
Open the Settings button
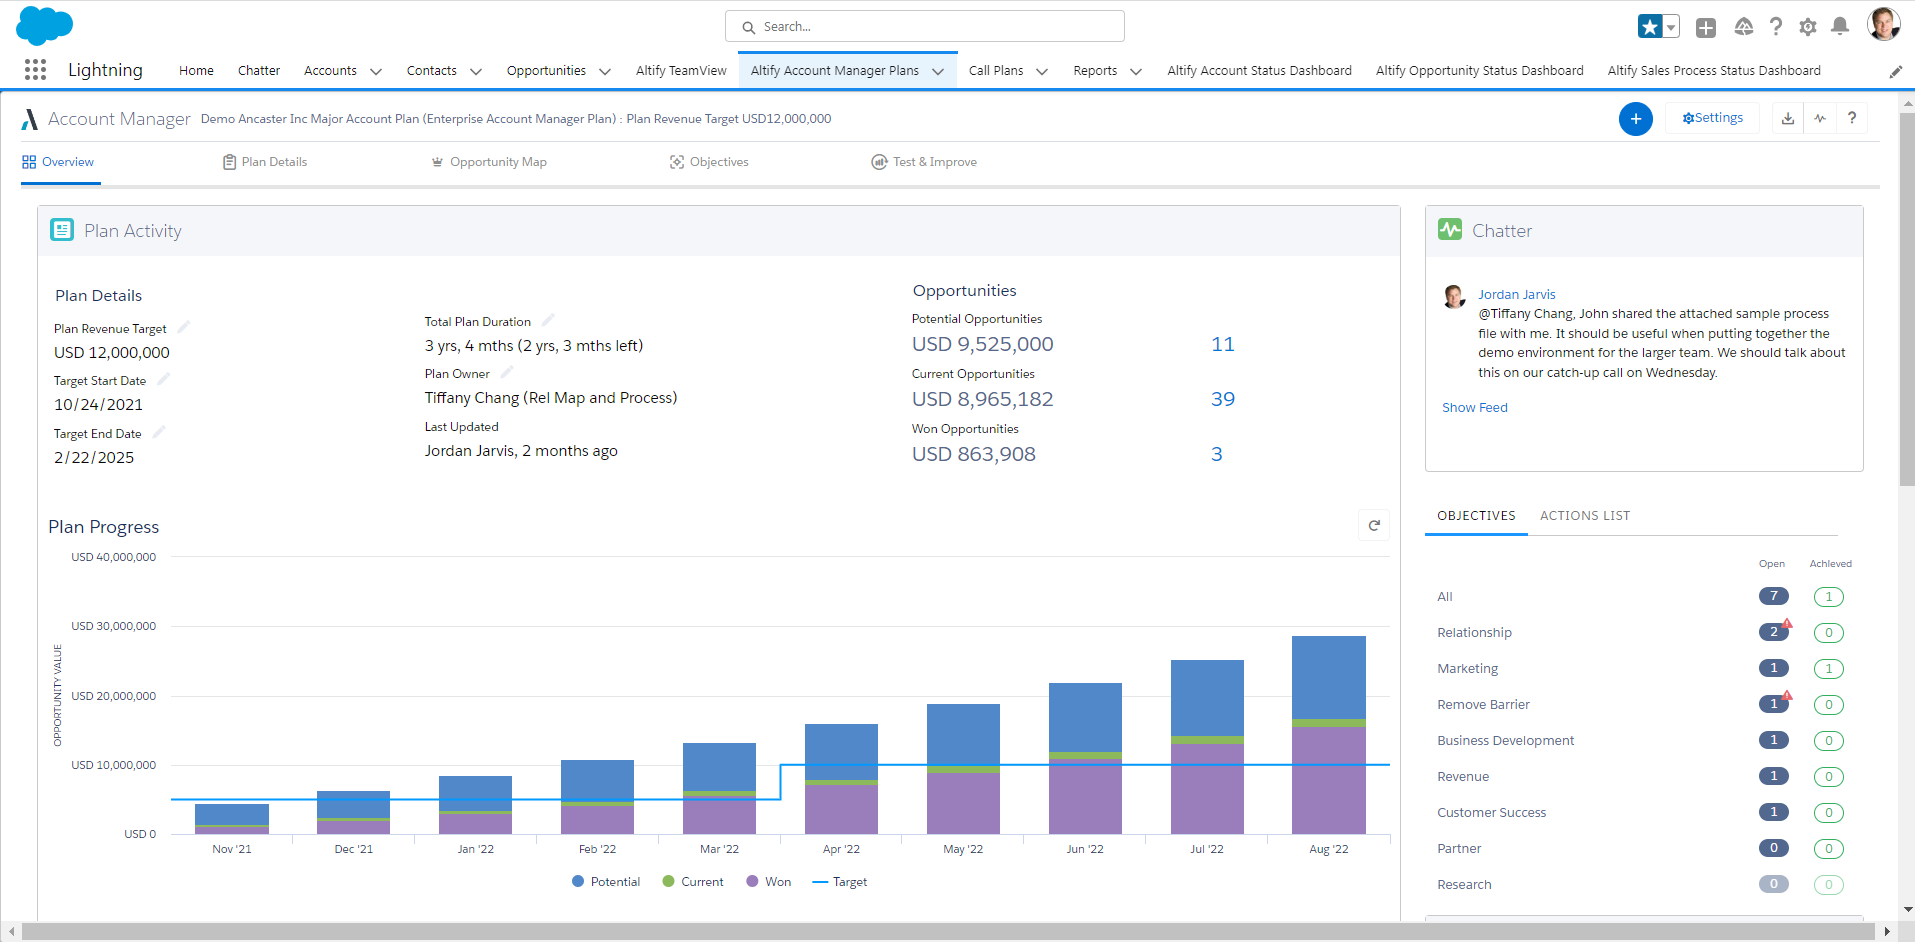coord(1712,117)
